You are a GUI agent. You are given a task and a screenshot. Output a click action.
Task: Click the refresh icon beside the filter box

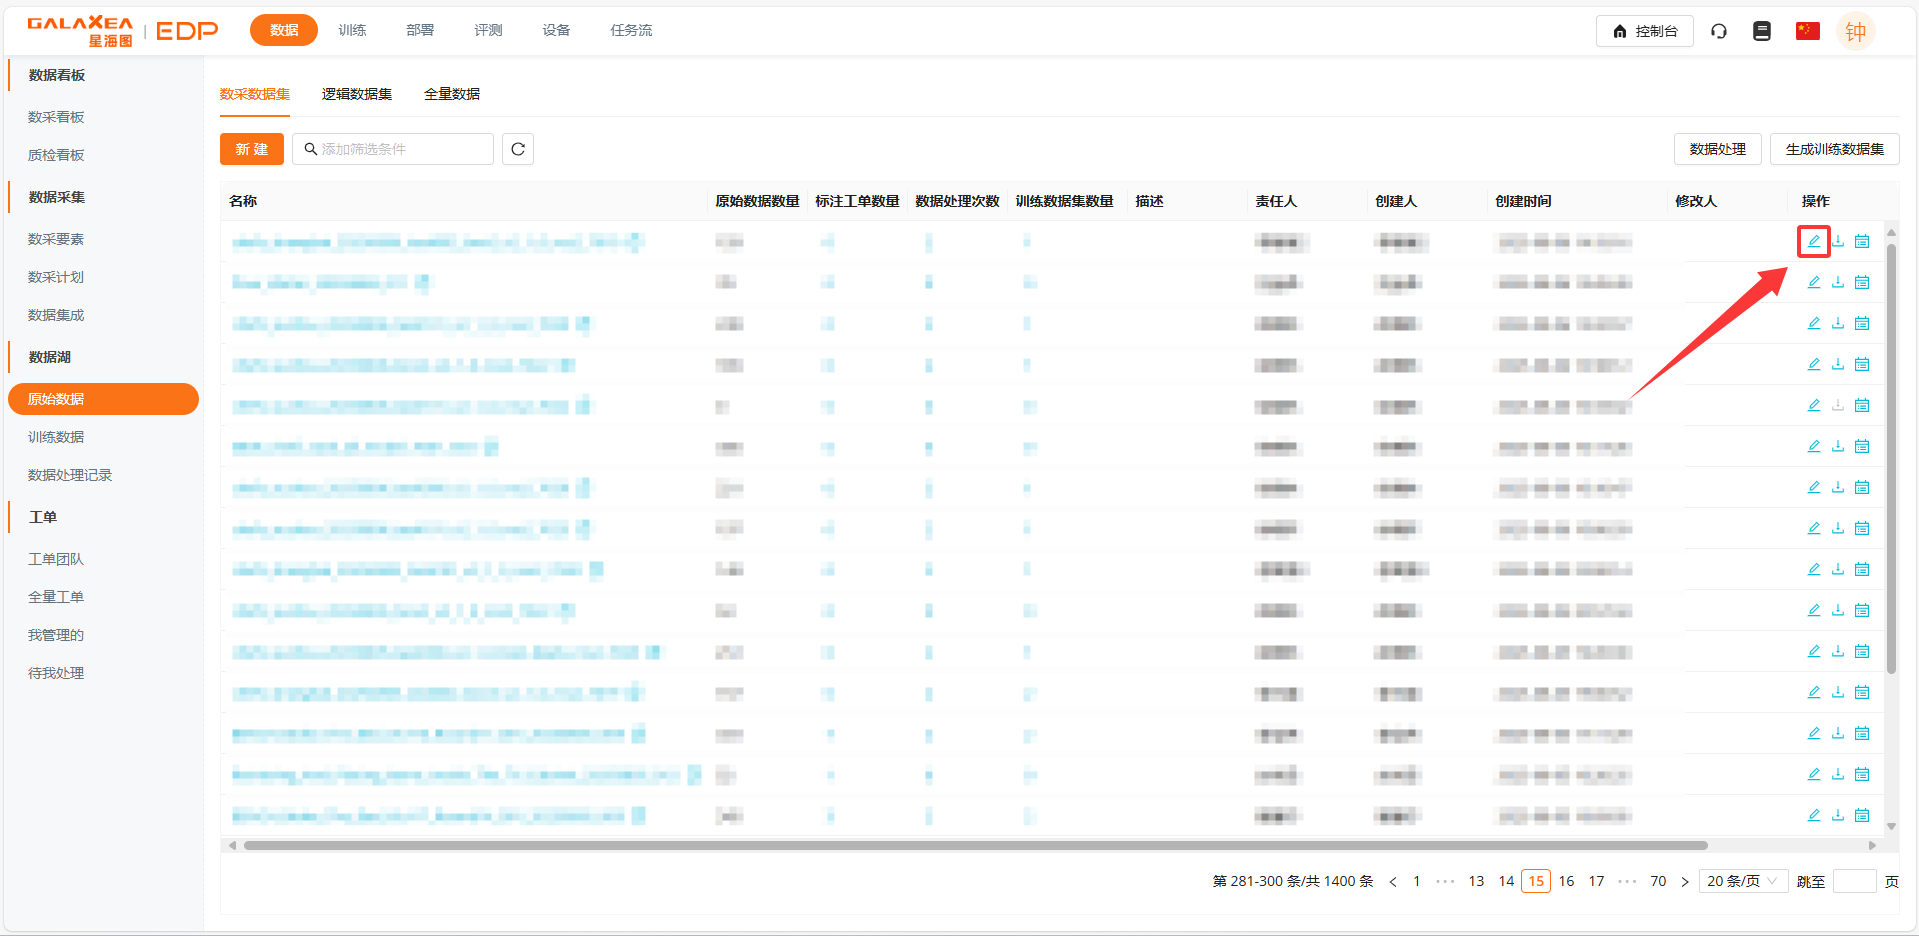(518, 149)
